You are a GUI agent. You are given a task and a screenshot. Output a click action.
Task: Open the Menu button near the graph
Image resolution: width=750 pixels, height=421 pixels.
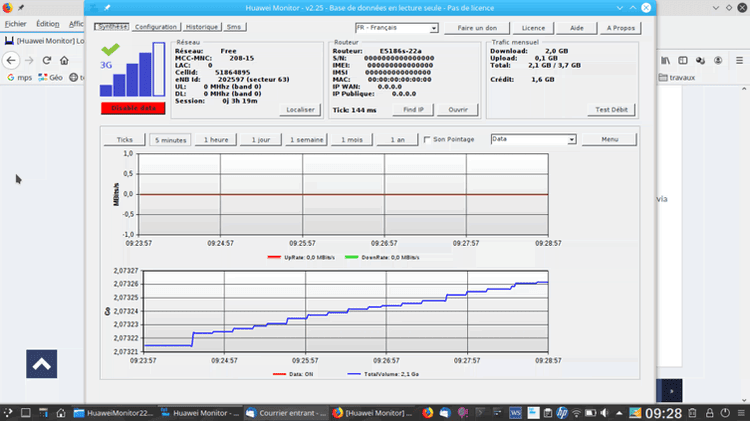click(x=610, y=140)
